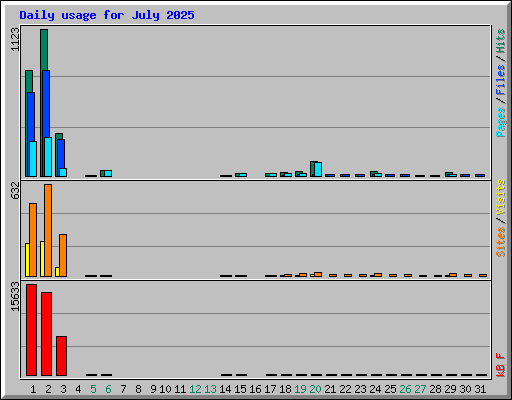Viewport: 512px width, 400px height.
Task: Select the red KB bar for day 1
Action: point(32,330)
